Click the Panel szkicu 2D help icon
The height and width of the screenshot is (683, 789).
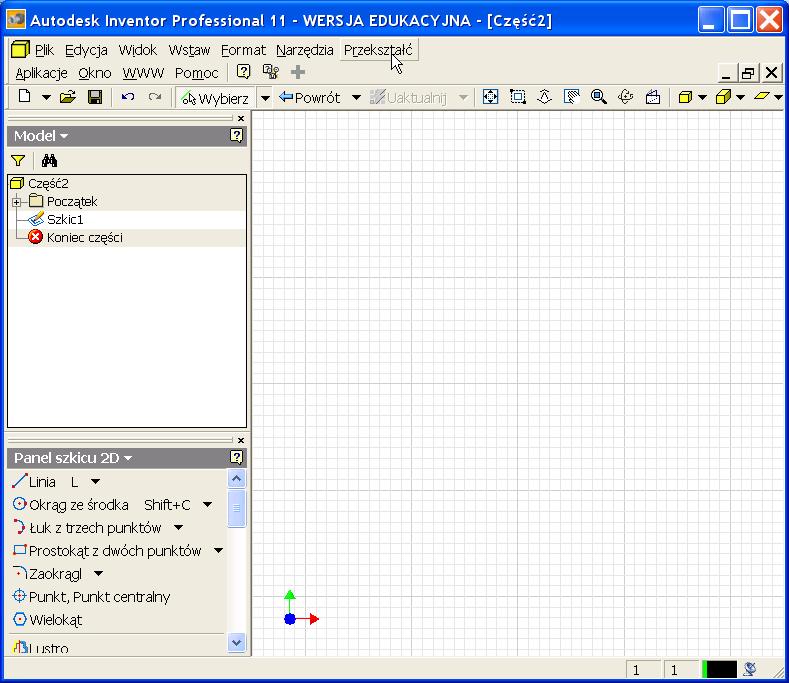(x=236, y=458)
